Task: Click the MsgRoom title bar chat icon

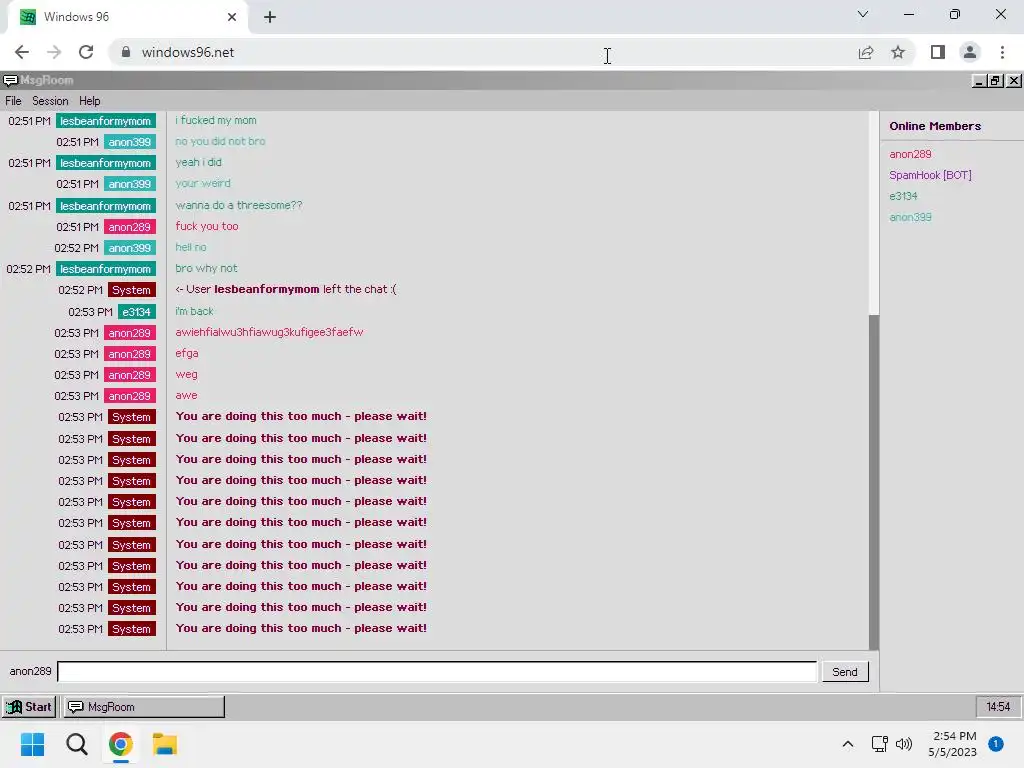Action: pos(10,80)
